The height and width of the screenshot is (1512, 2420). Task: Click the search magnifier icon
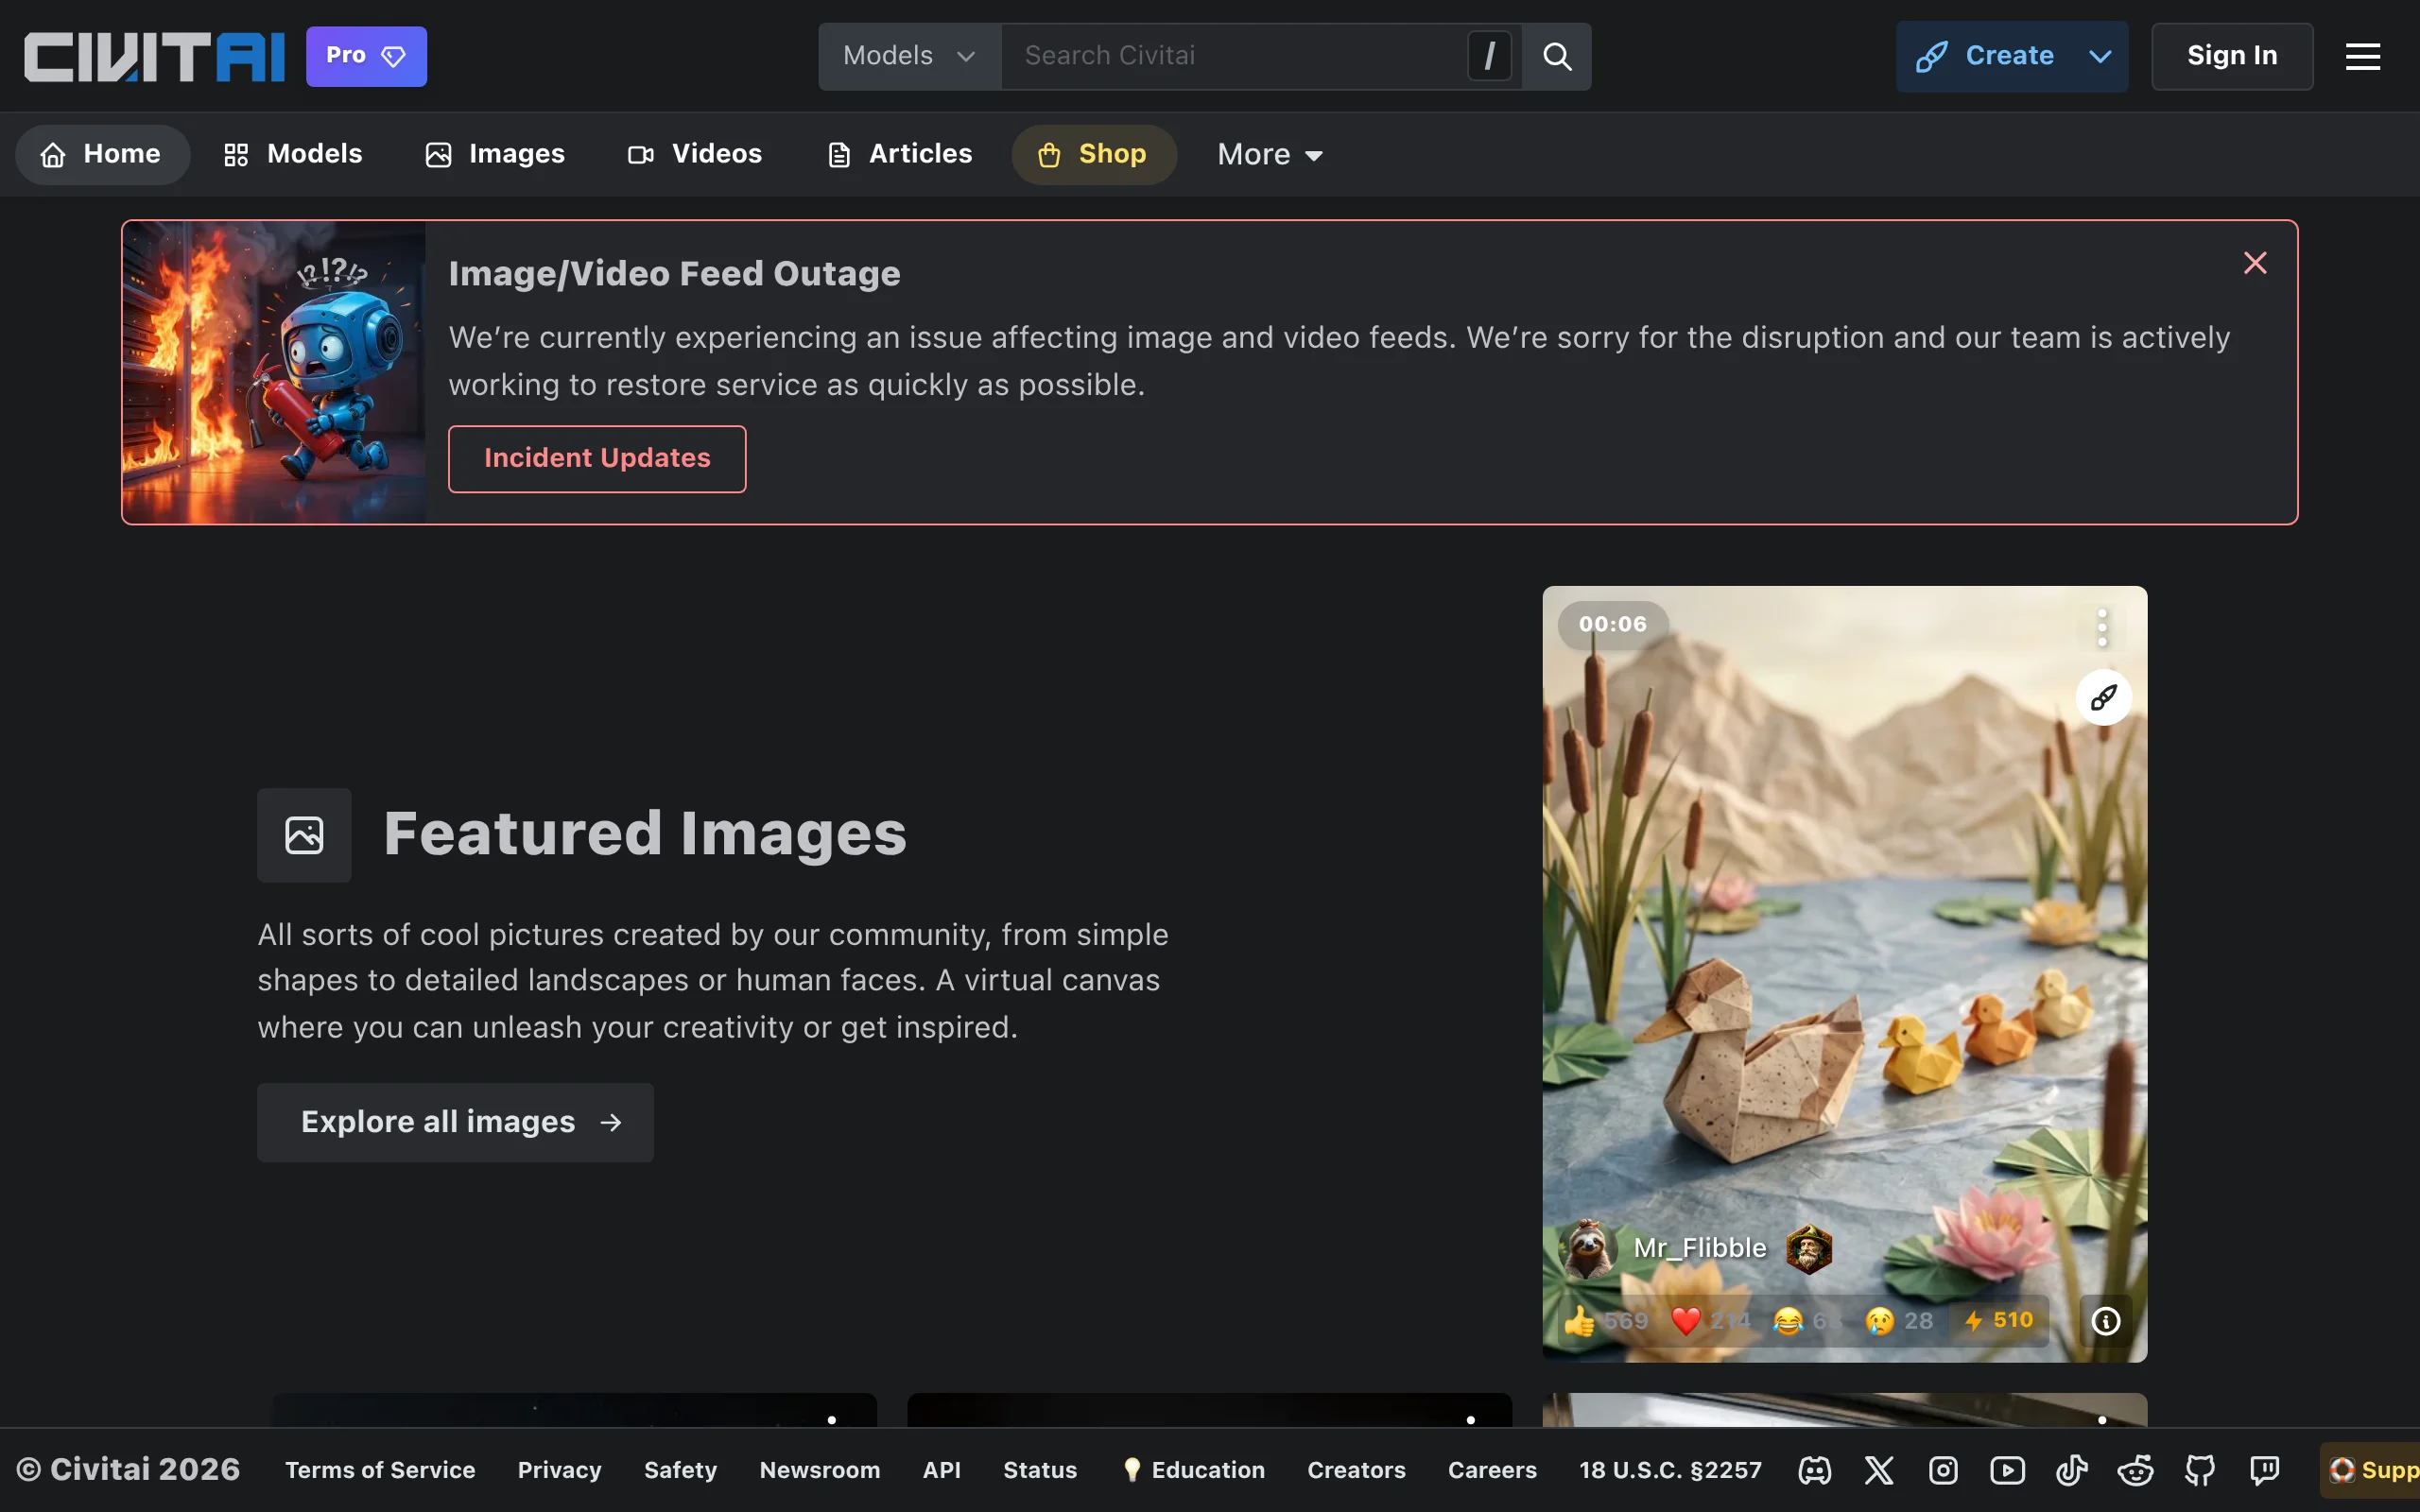(x=1557, y=56)
